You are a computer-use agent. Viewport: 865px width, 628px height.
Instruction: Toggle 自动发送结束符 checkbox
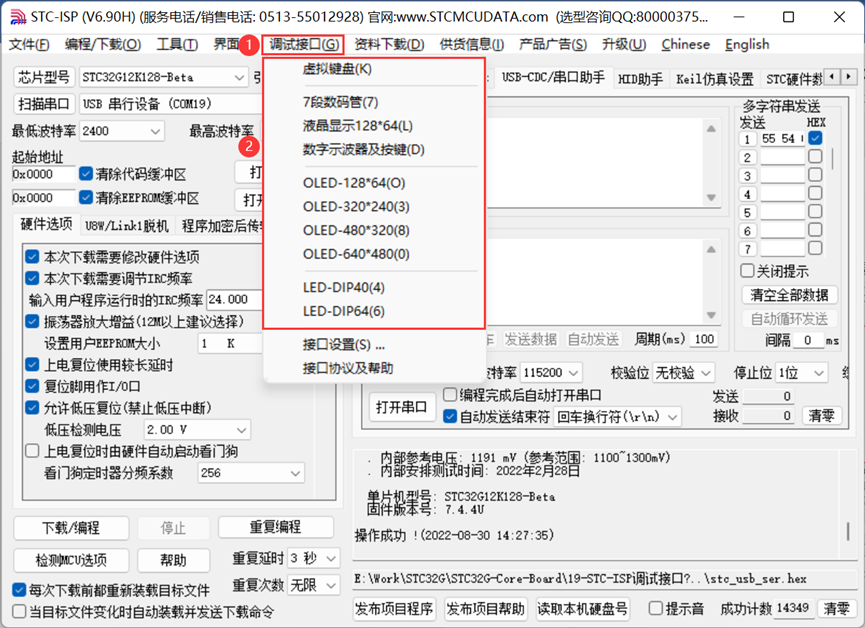450,416
